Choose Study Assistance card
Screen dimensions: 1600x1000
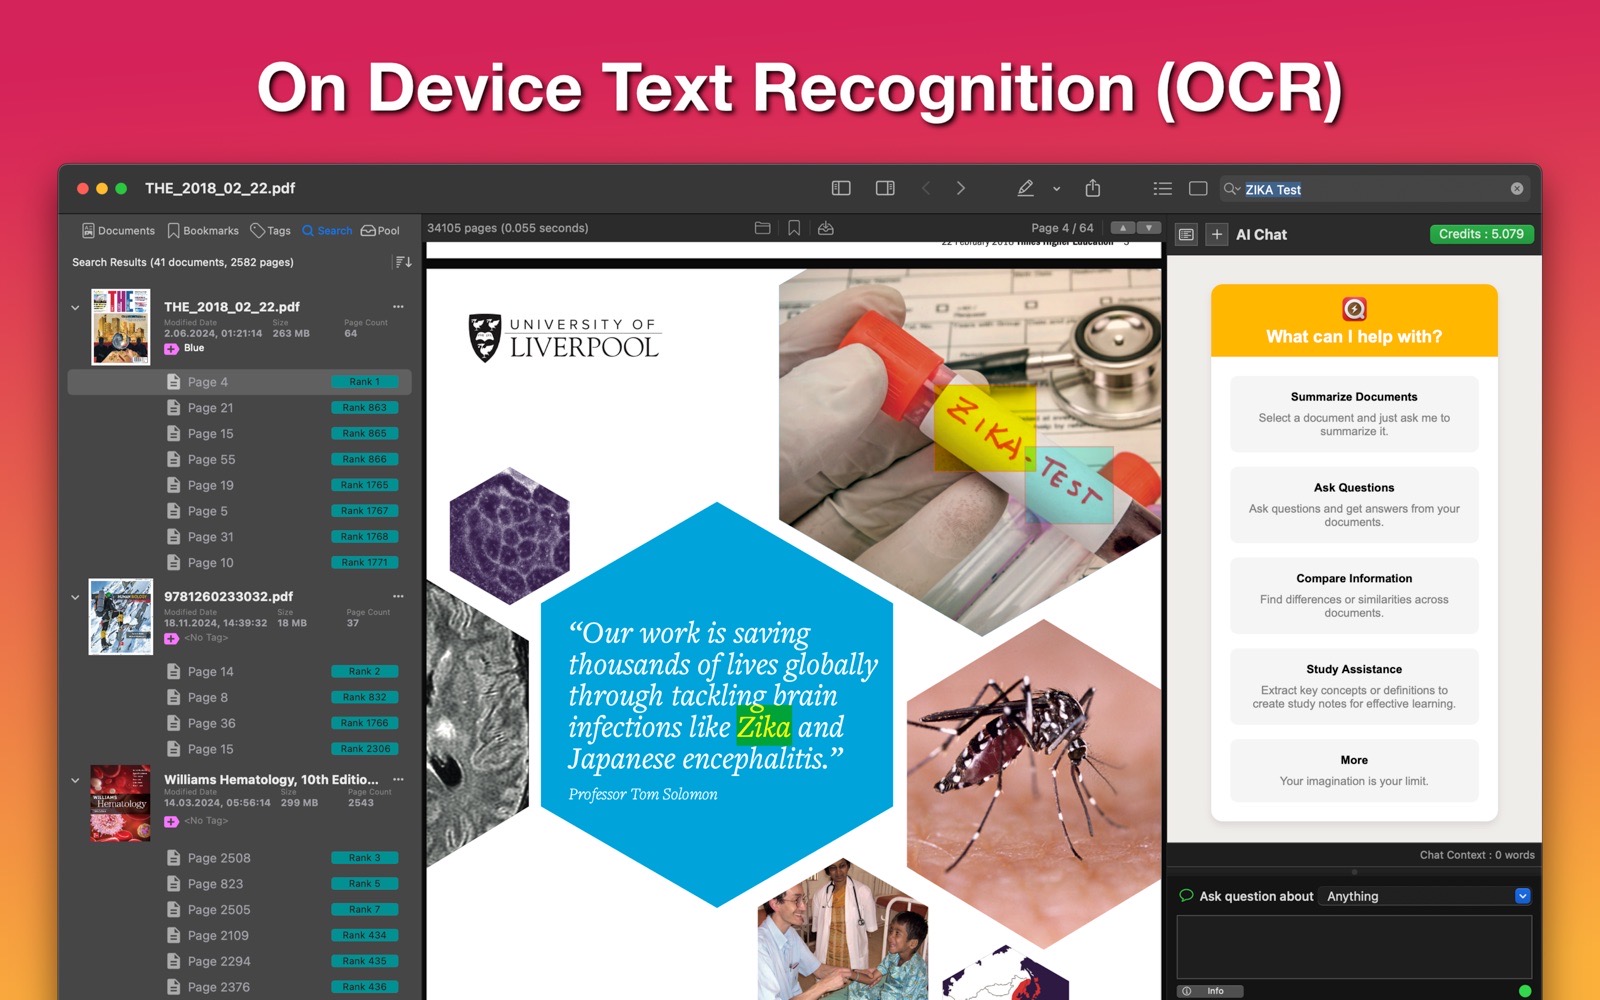coord(1354,687)
